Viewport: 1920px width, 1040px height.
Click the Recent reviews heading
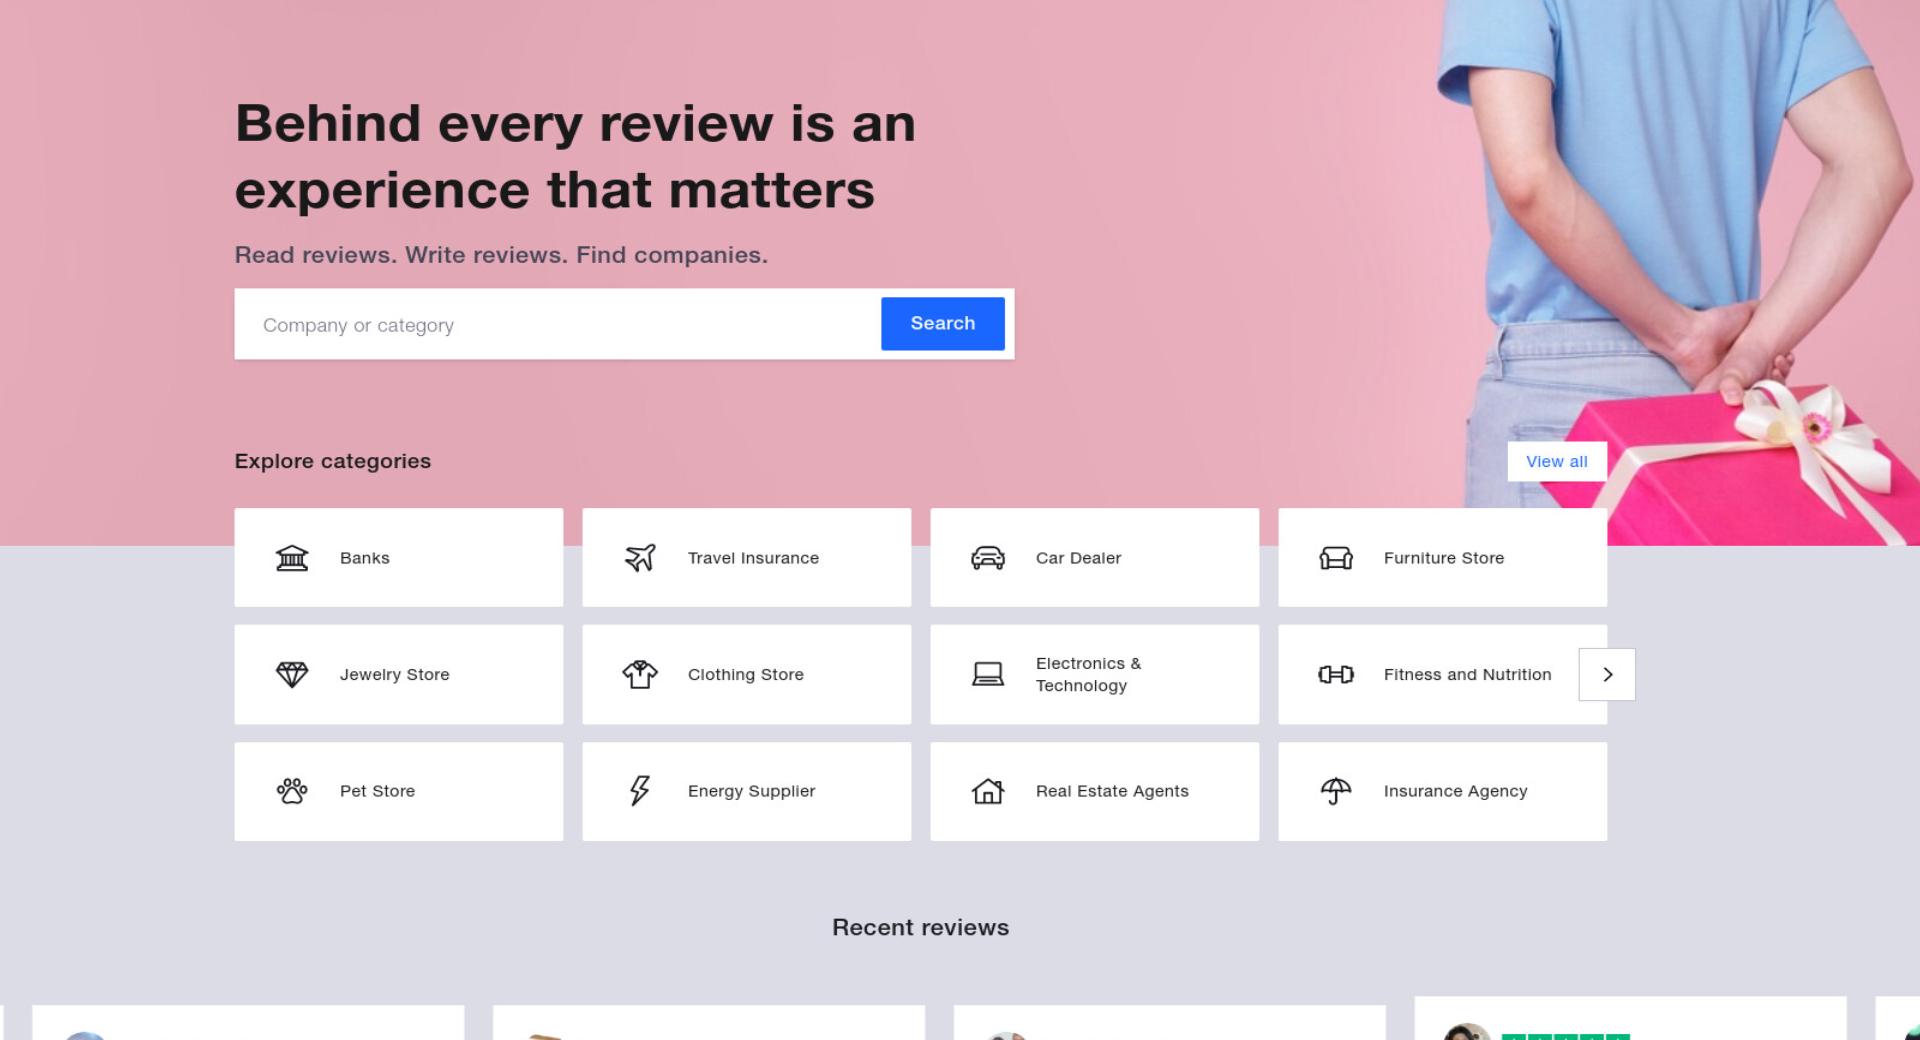pyautogui.click(x=921, y=928)
